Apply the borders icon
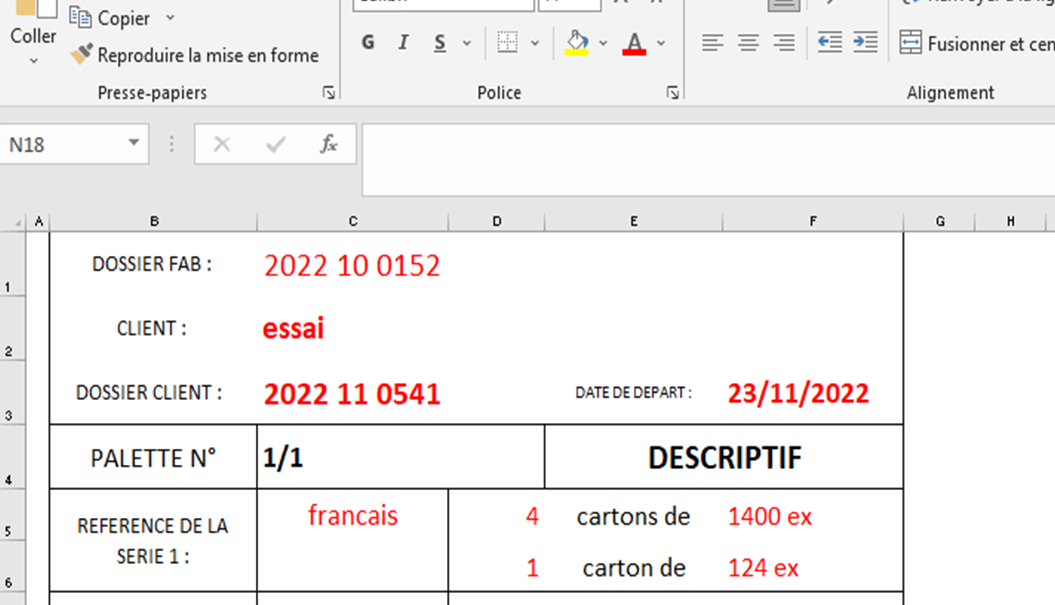1055x605 pixels. pyautogui.click(x=508, y=43)
